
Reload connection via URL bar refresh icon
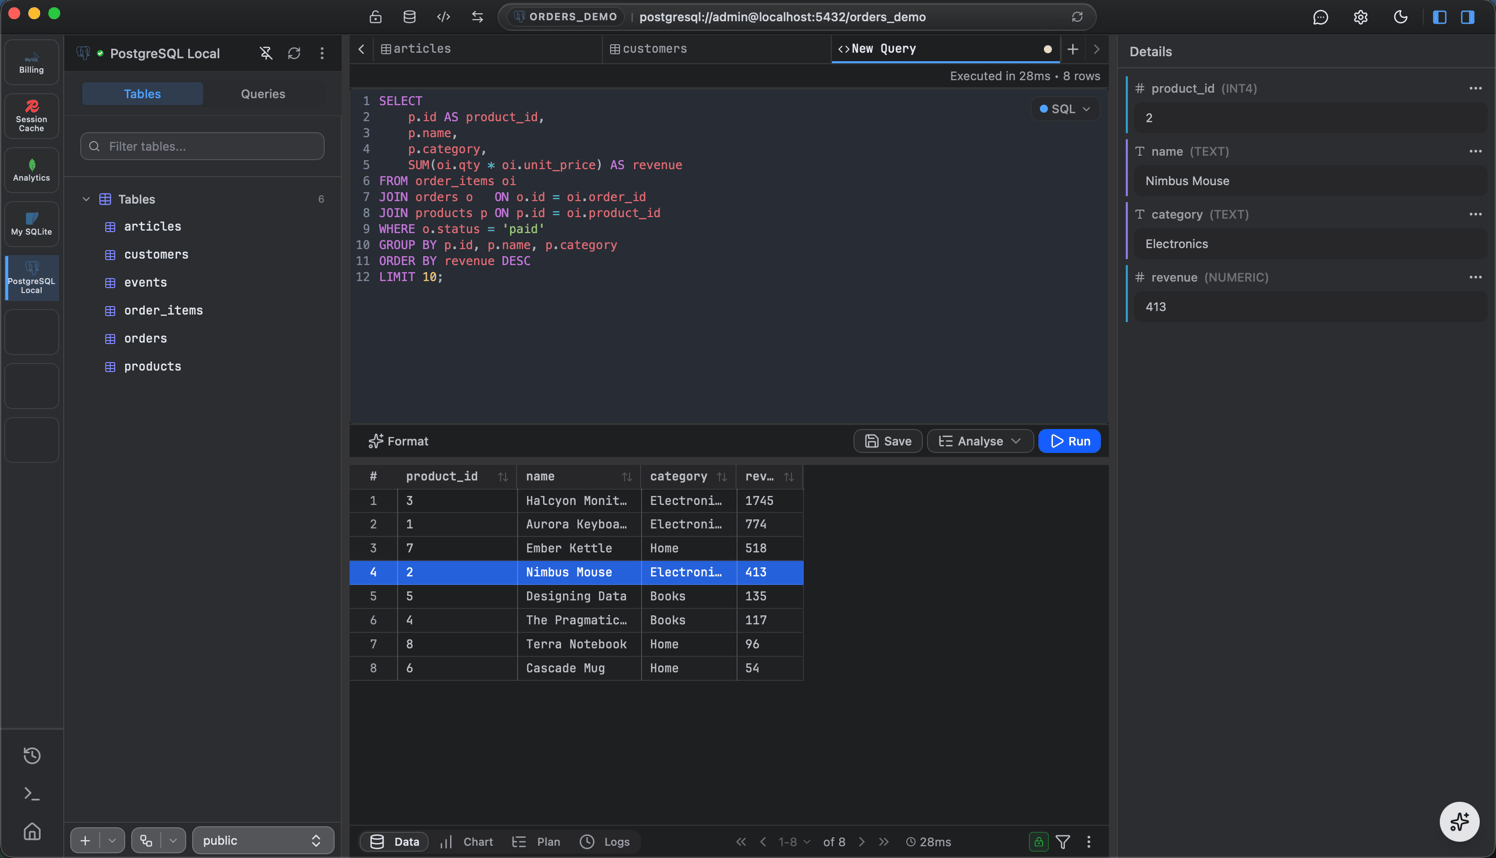1077,17
